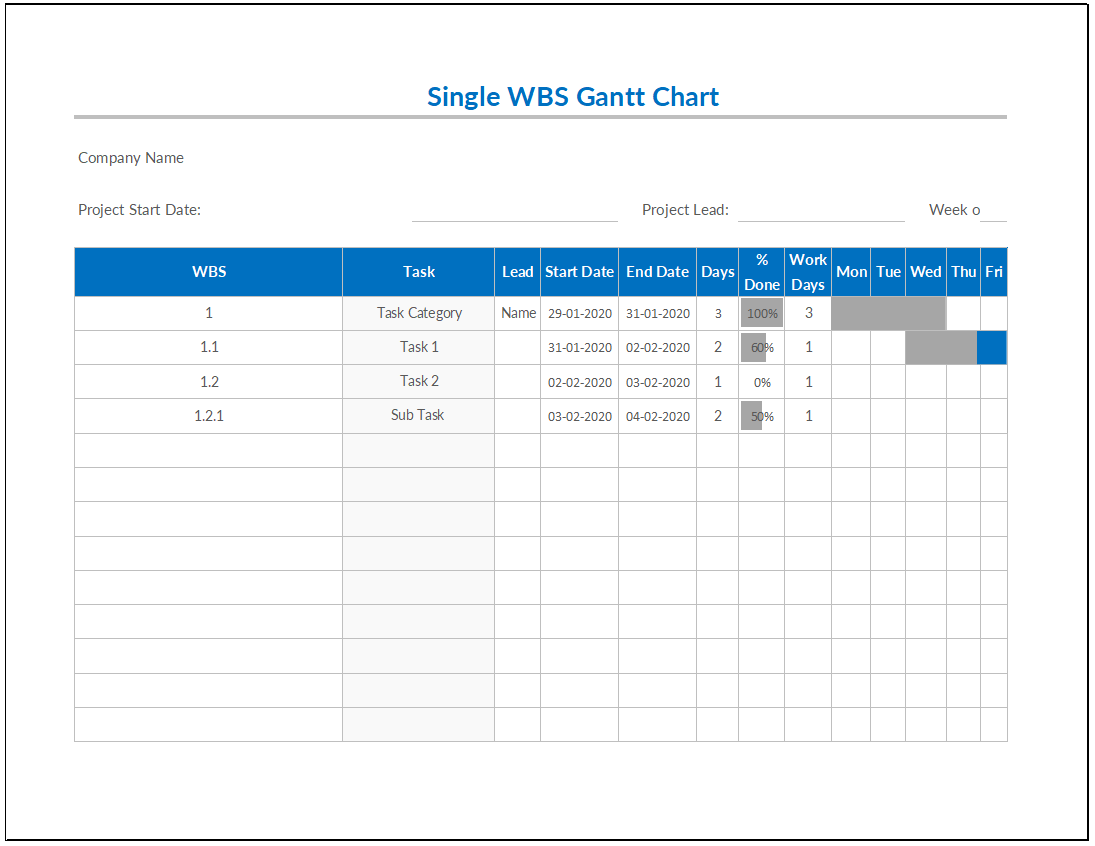Select the Week label at top right

pos(954,210)
